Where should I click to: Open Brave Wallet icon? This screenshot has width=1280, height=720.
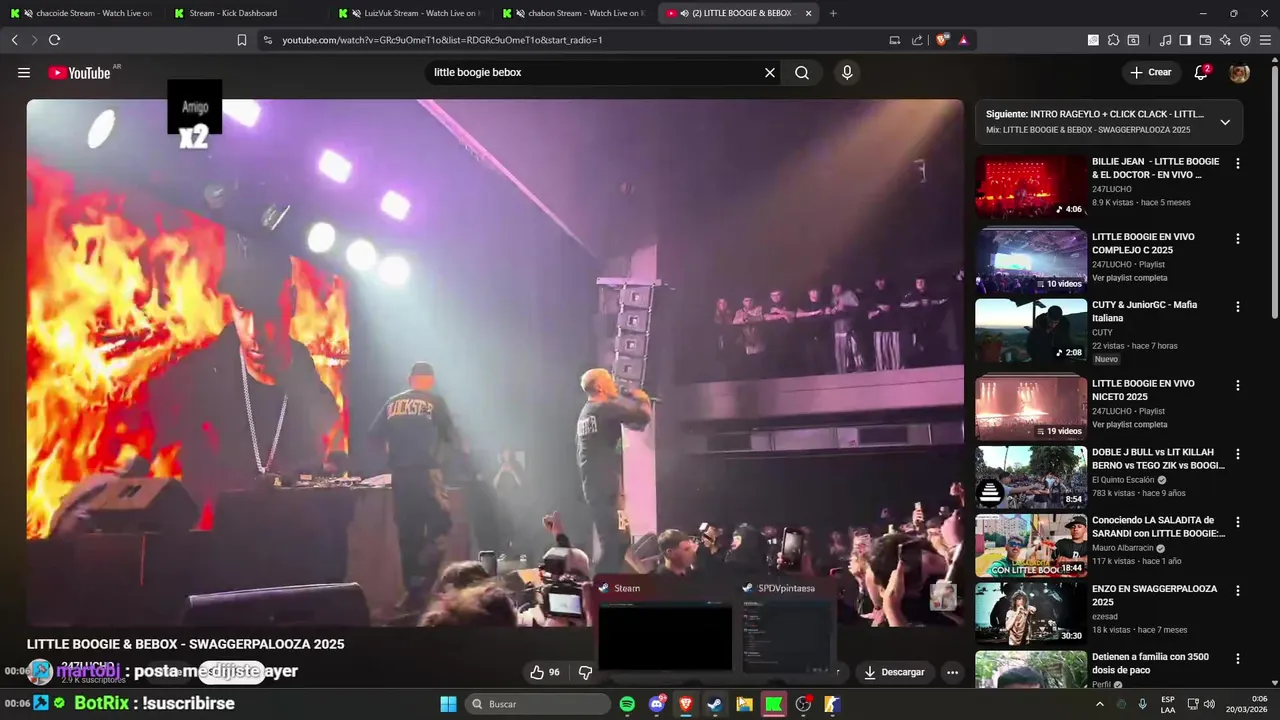pos(1205,40)
